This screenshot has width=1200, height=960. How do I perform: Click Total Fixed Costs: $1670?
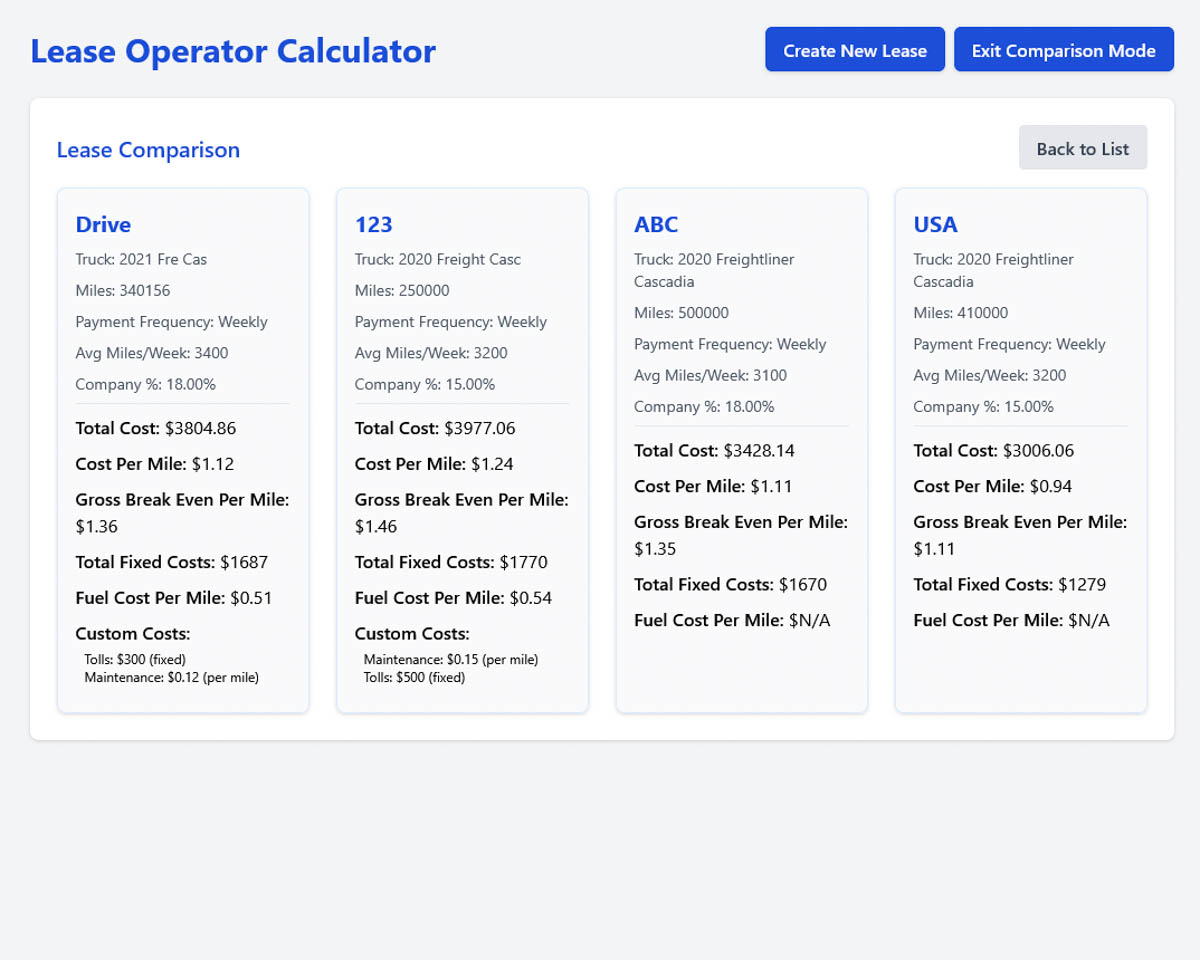pyautogui.click(x=730, y=584)
